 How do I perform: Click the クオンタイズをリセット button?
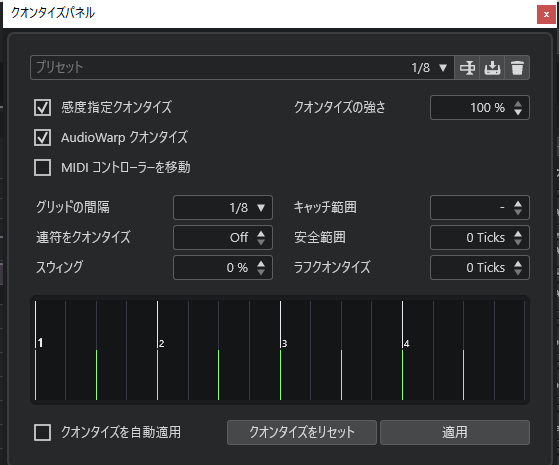[302, 432]
